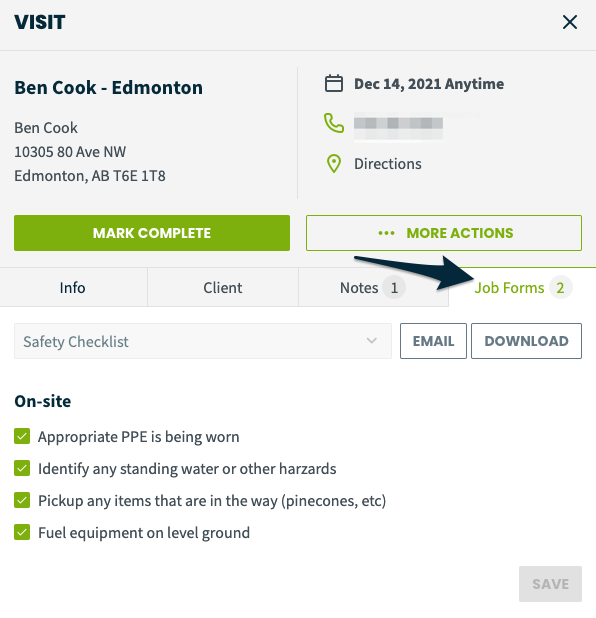Toggle Identify any standing water checkbox
The image size is (596, 618).
point(22,468)
